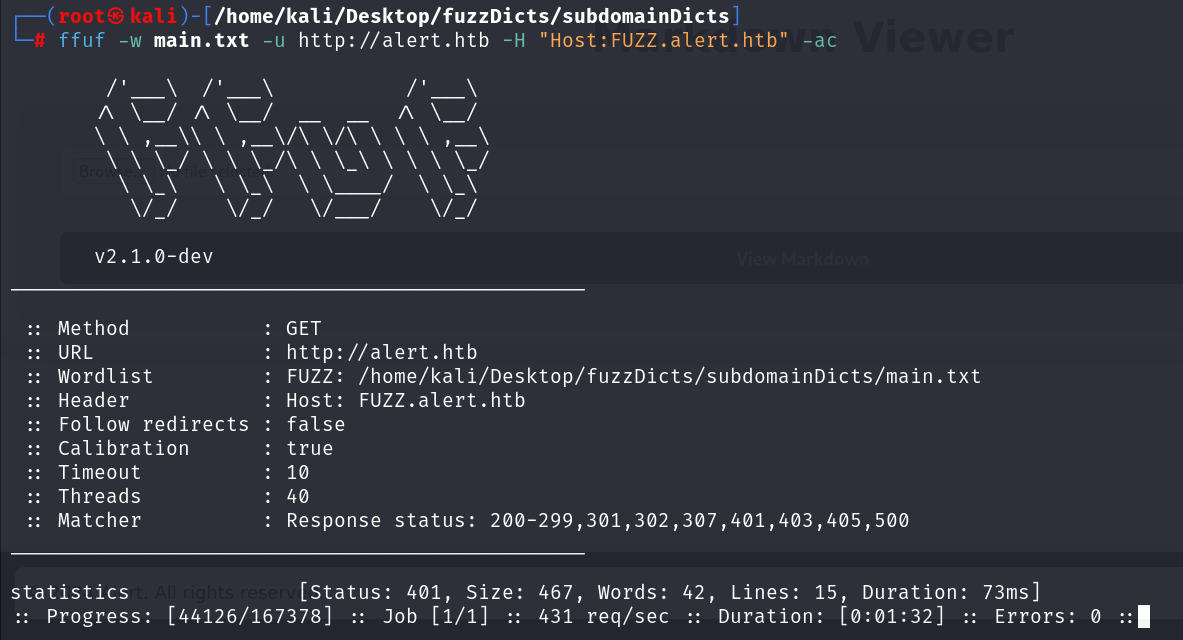Image resolution: width=1183 pixels, height=640 pixels.
Task: Click the v2.1.0-dev version text
Action: 154,257
